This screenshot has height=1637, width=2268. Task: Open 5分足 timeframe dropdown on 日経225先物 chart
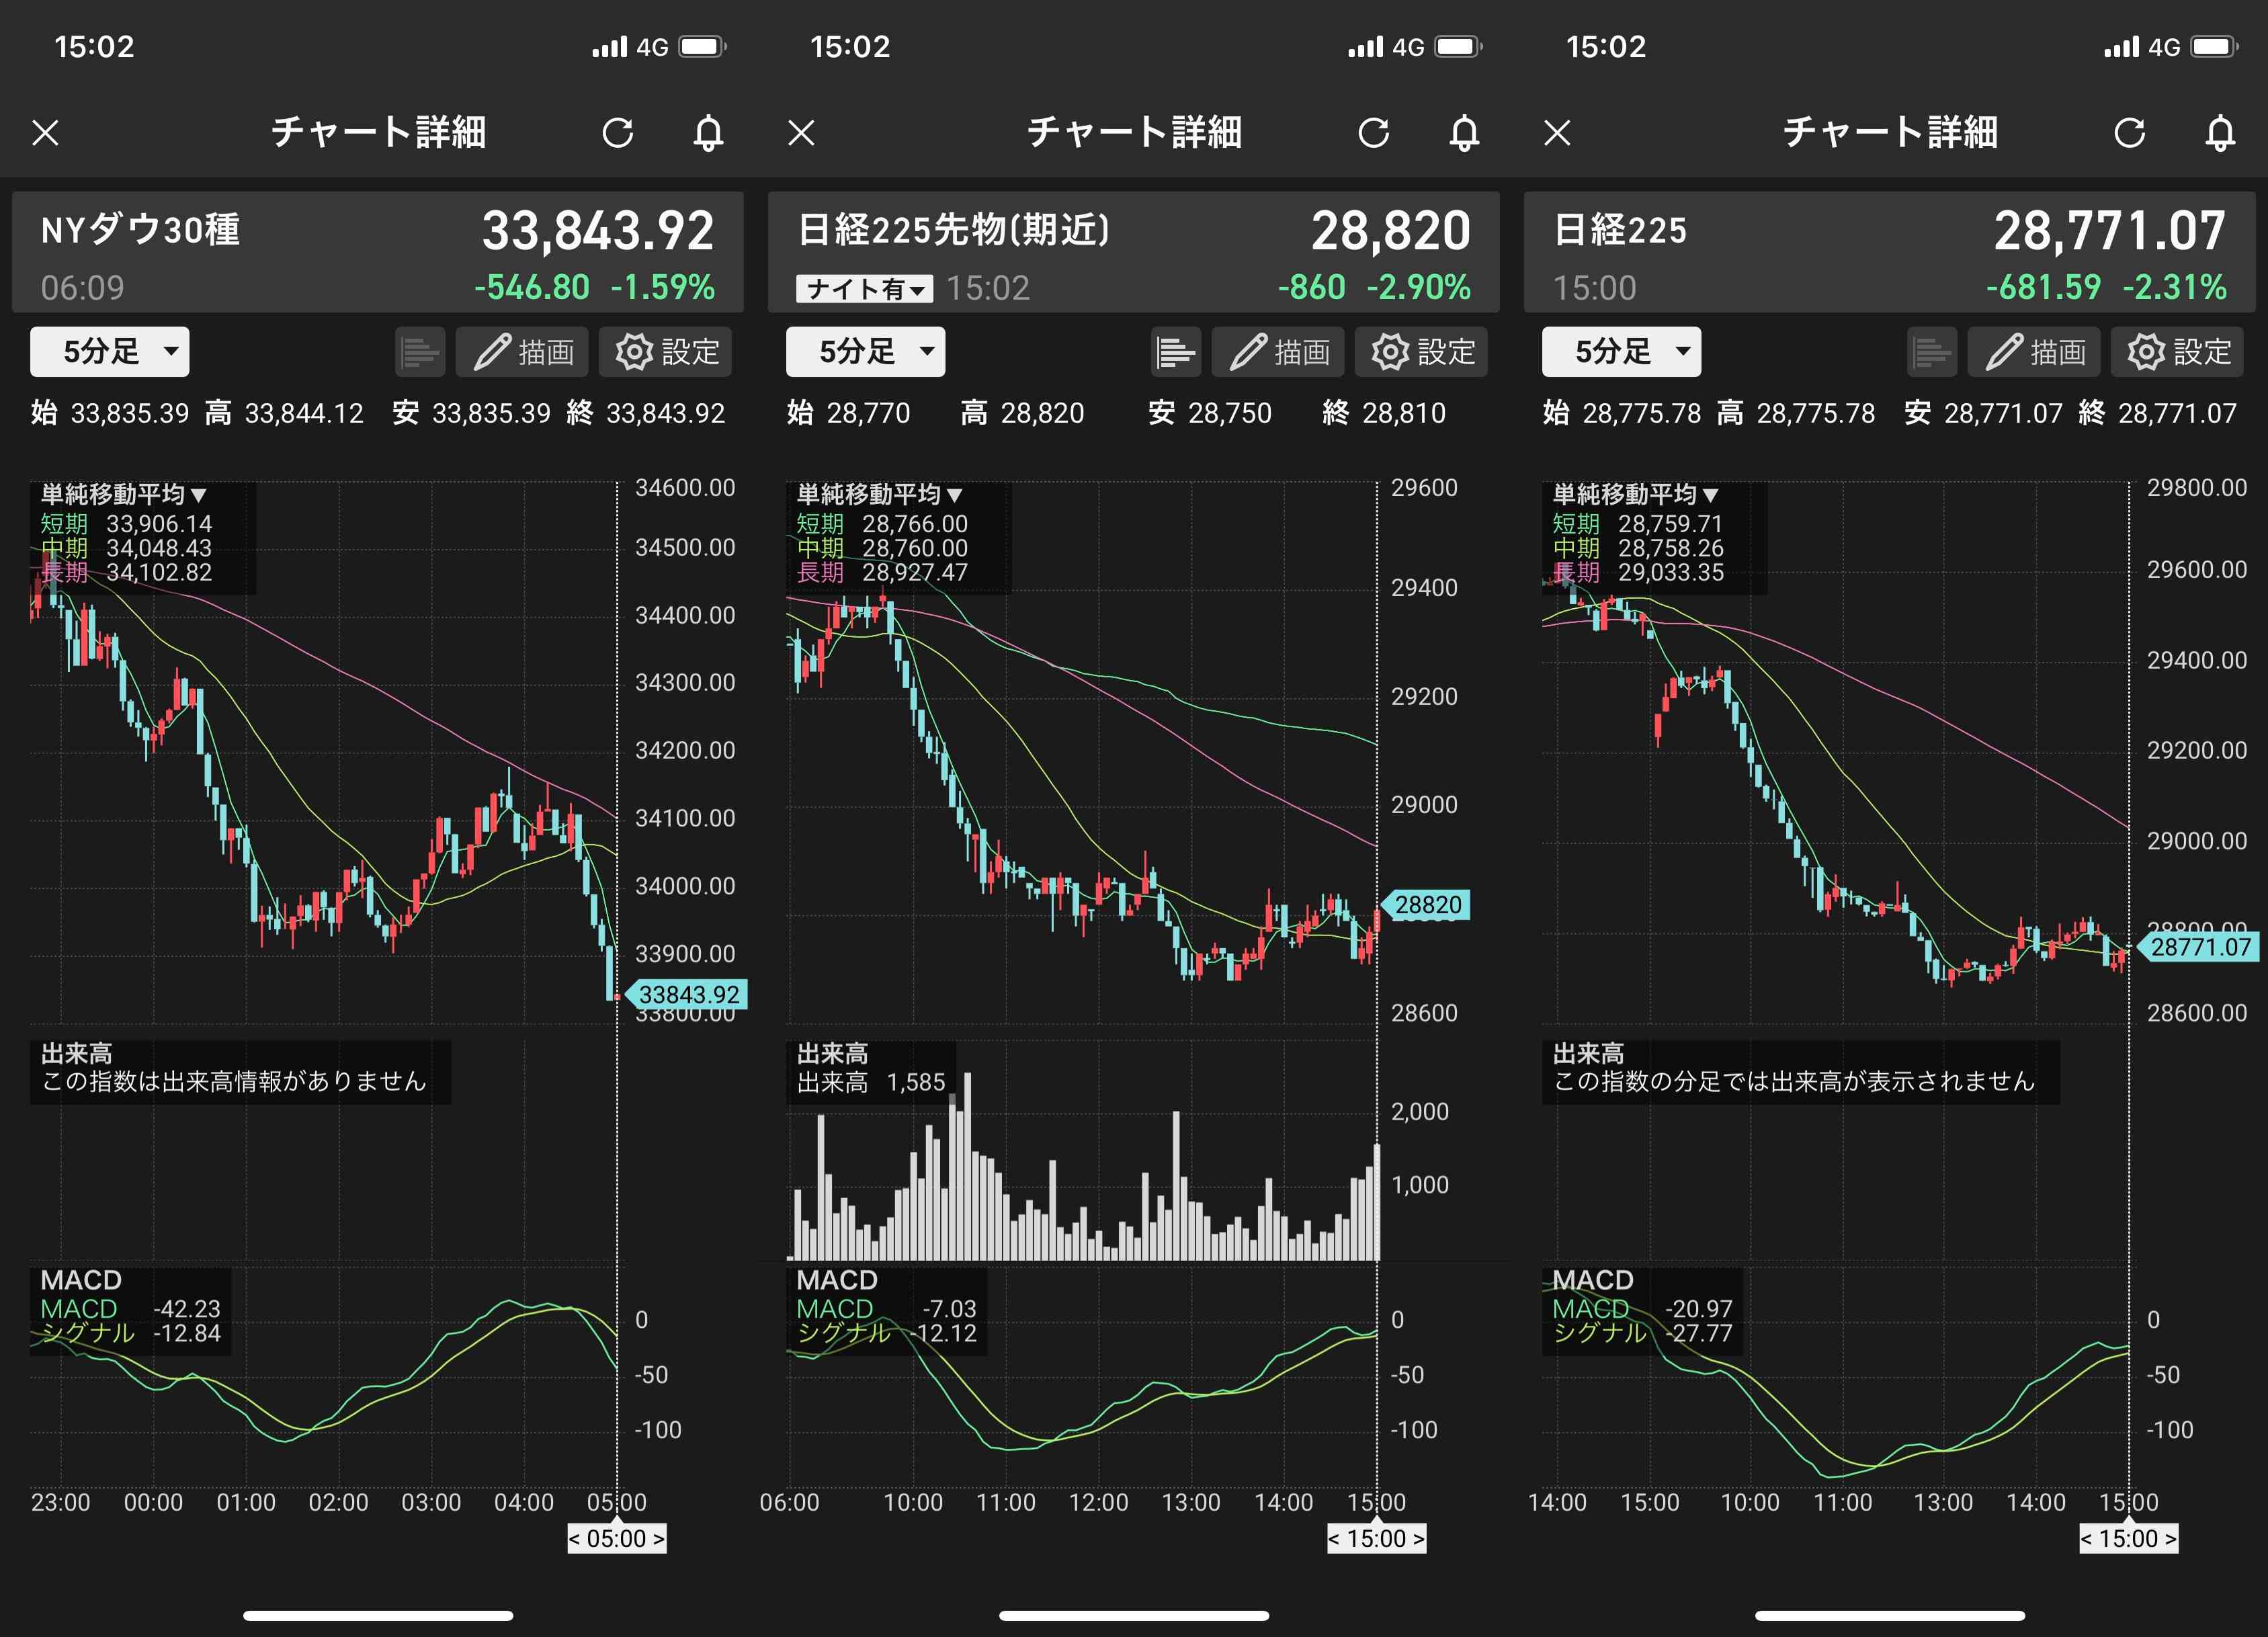pos(865,352)
